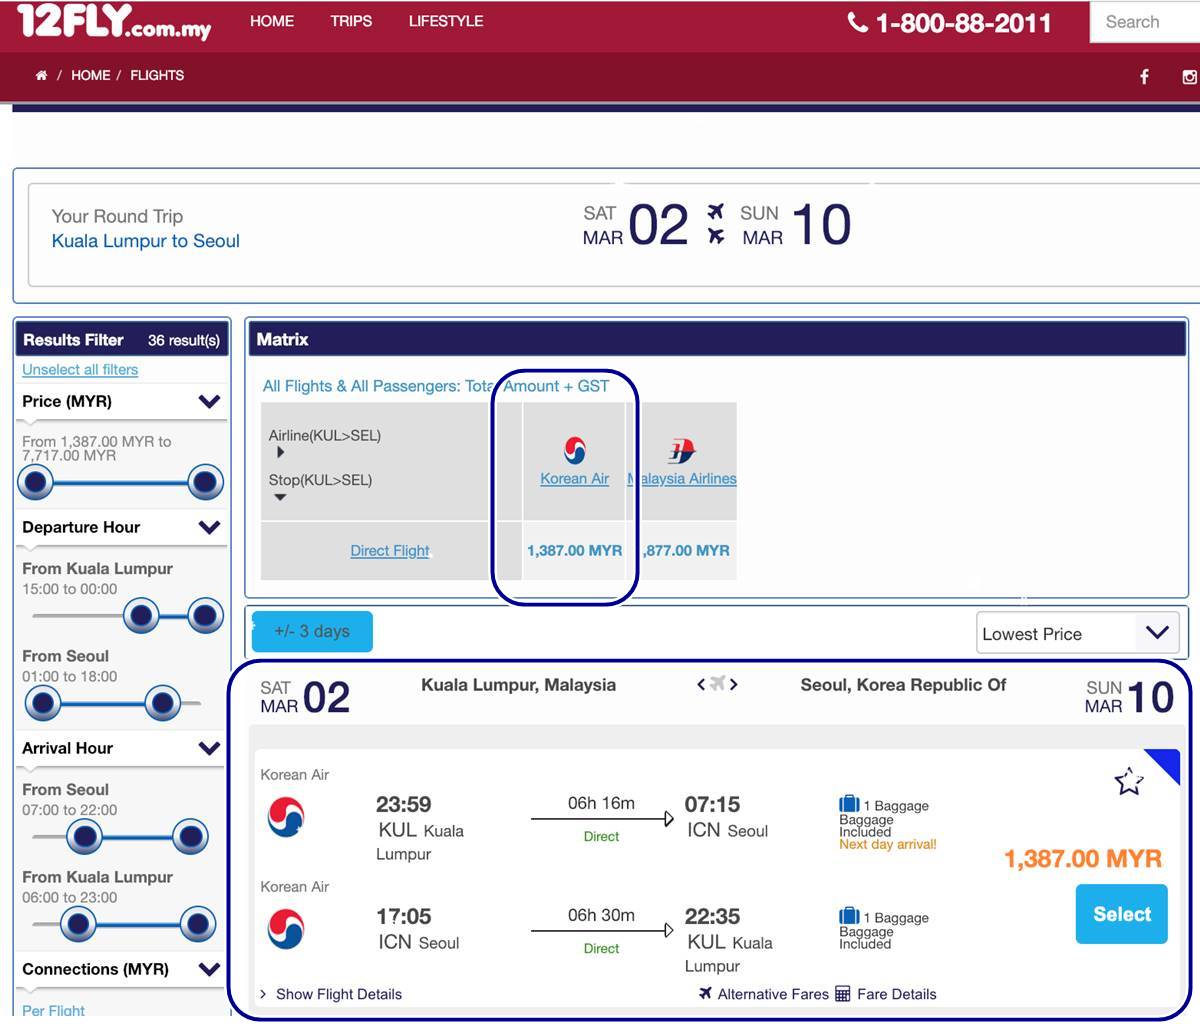
Task: Click the +/- 3 days button
Action: 312,632
